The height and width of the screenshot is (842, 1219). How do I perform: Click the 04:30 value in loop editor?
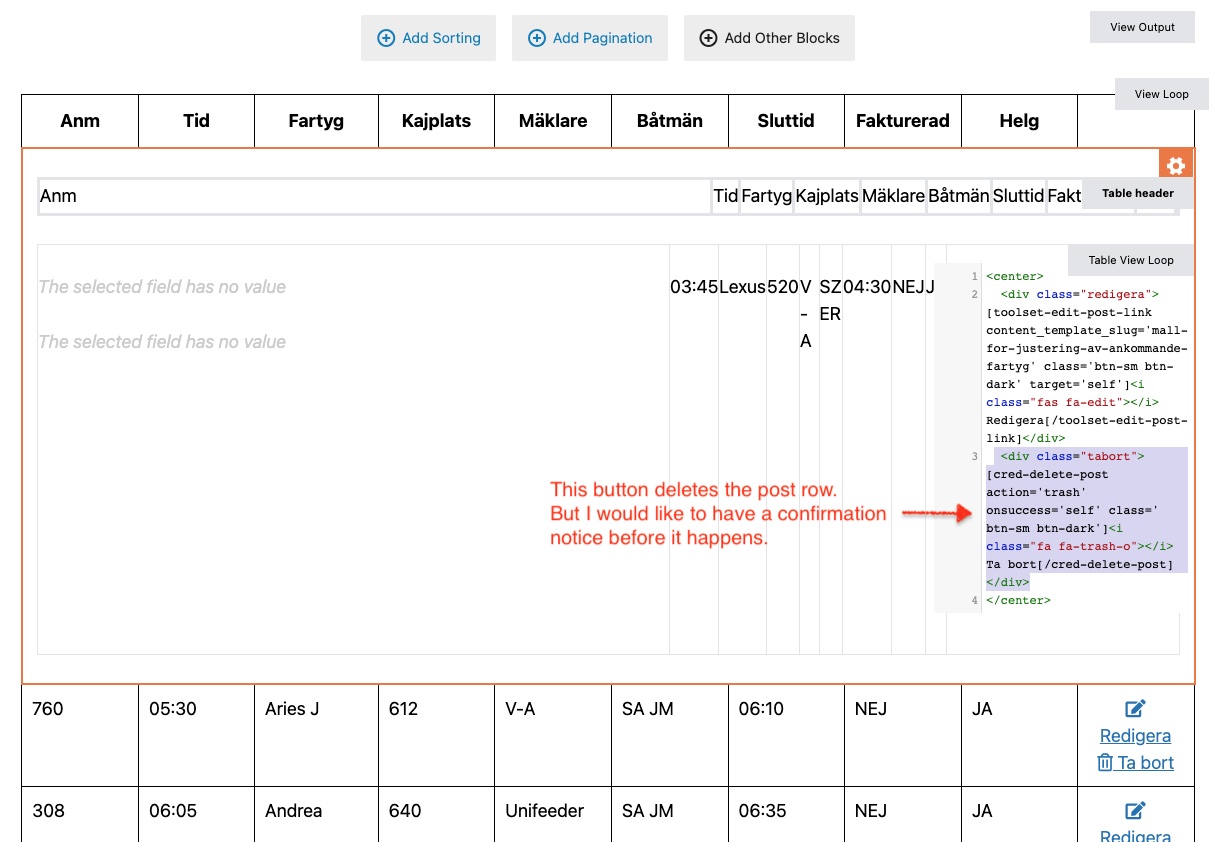tap(868, 287)
